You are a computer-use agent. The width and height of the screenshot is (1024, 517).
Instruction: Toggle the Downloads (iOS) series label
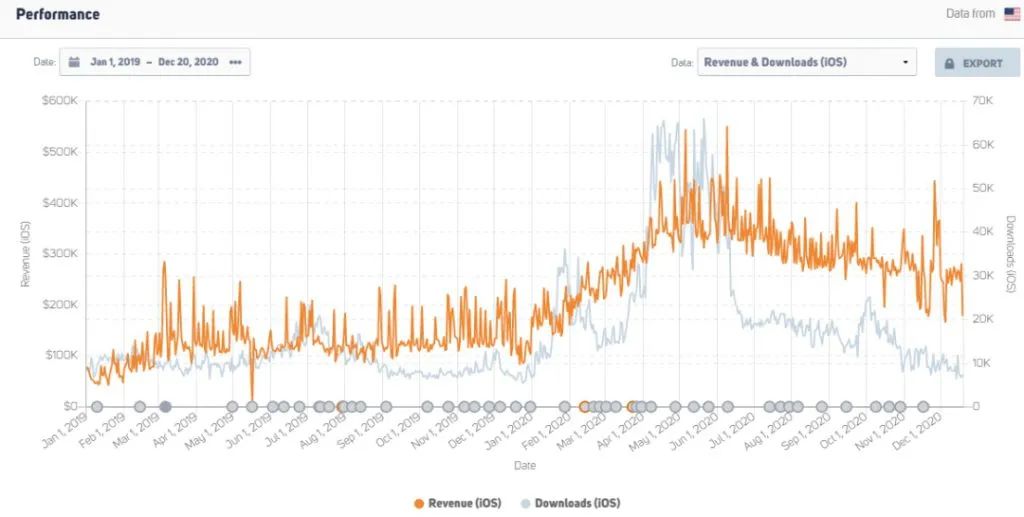pyautogui.click(x=577, y=502)
